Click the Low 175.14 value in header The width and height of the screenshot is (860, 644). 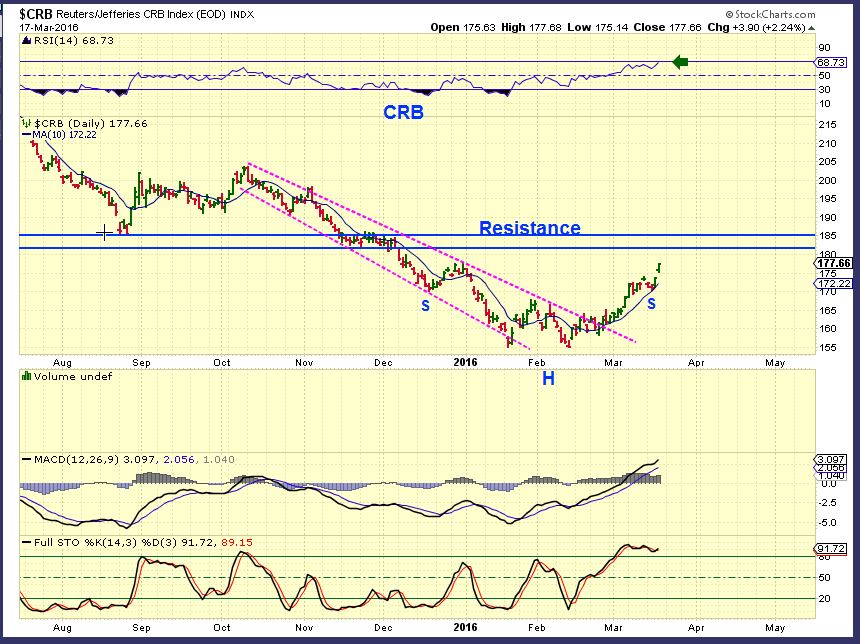tap(597, 27)
